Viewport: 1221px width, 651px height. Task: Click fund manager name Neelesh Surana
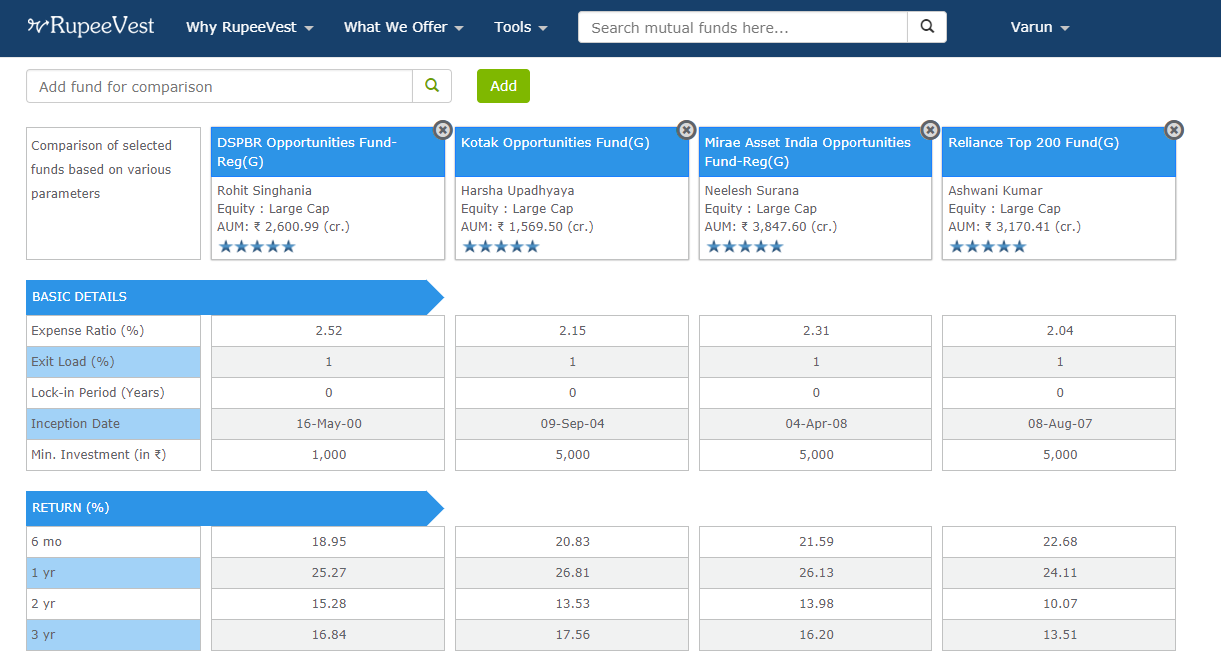[x=752, y=190]
